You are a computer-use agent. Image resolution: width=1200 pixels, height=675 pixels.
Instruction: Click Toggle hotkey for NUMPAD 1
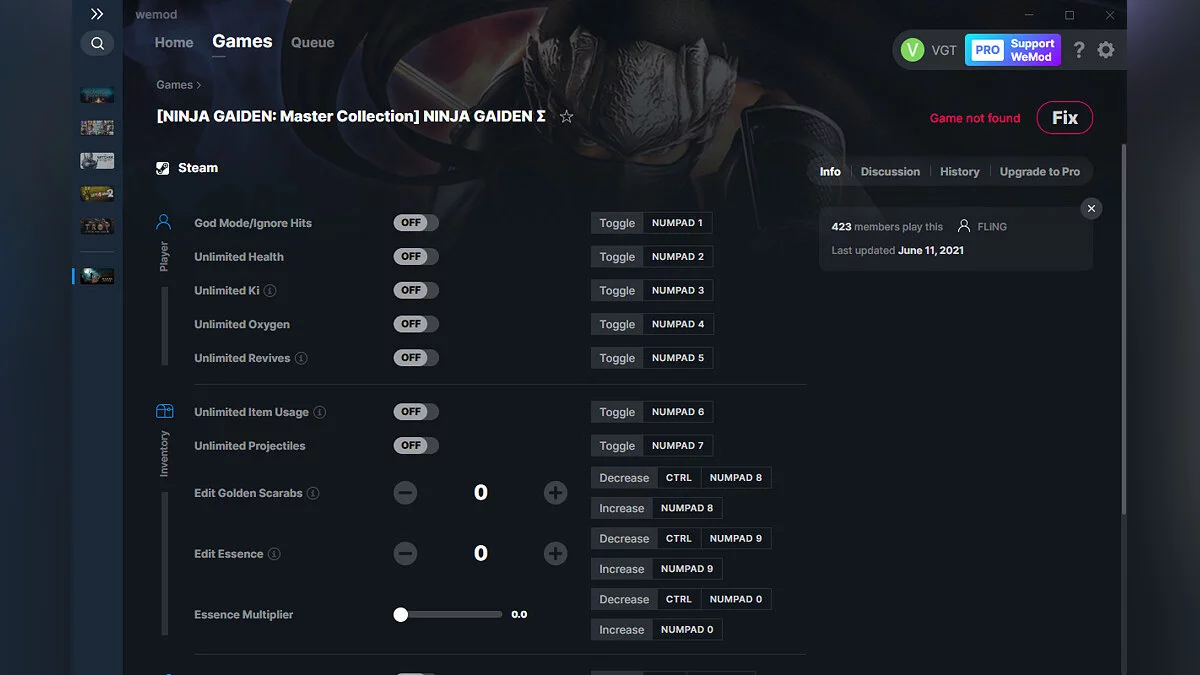(651, 223)
